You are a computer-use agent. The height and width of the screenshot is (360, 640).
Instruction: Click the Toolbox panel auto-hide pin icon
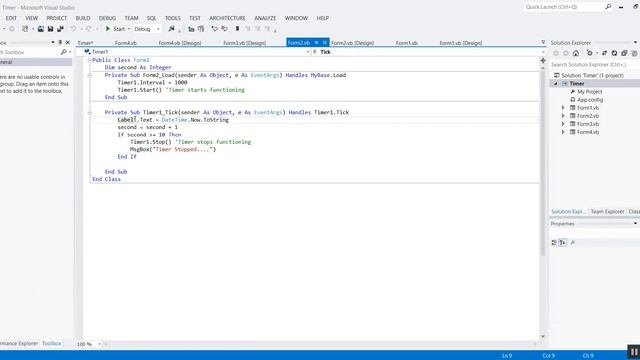[60, 42]
